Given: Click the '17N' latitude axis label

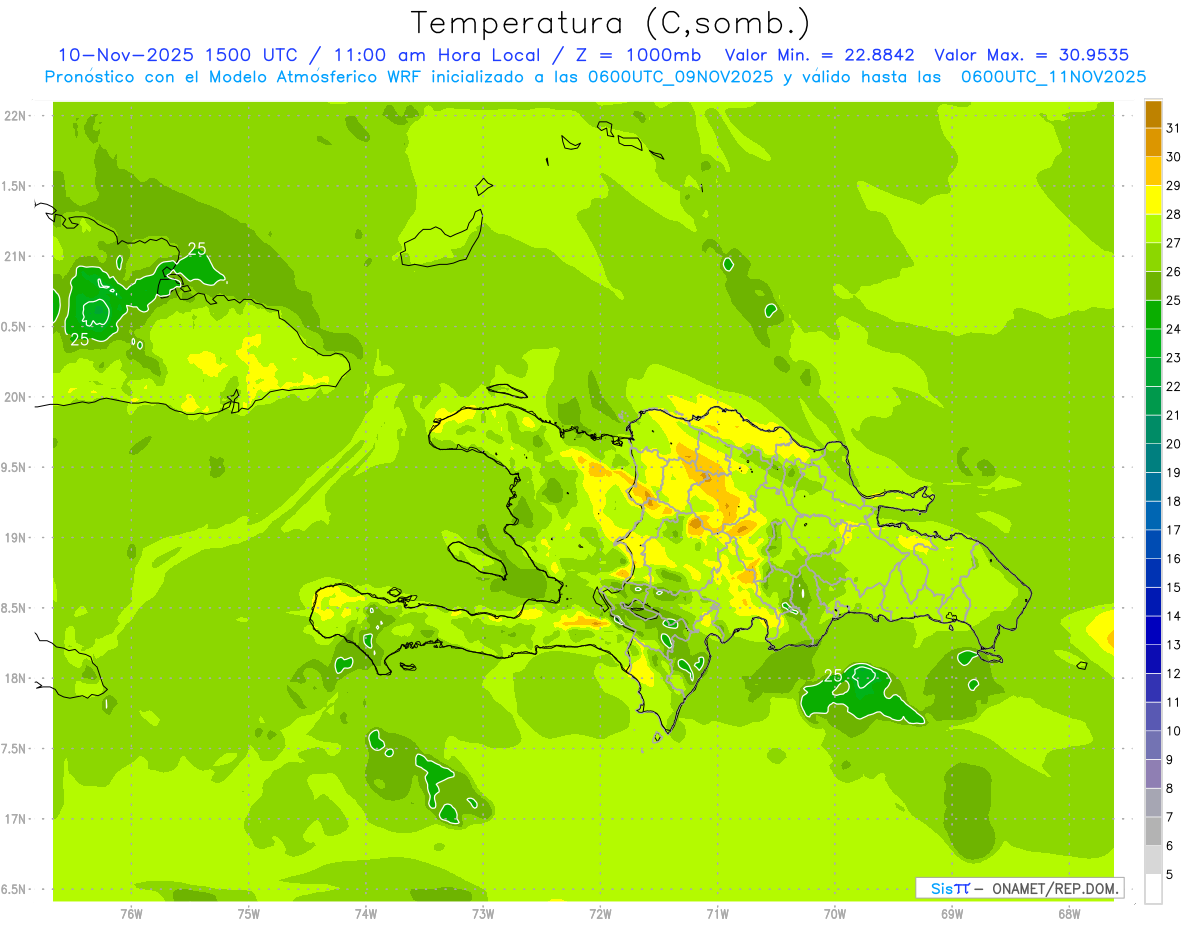Looking at the screenshot, I should [16, 819].
